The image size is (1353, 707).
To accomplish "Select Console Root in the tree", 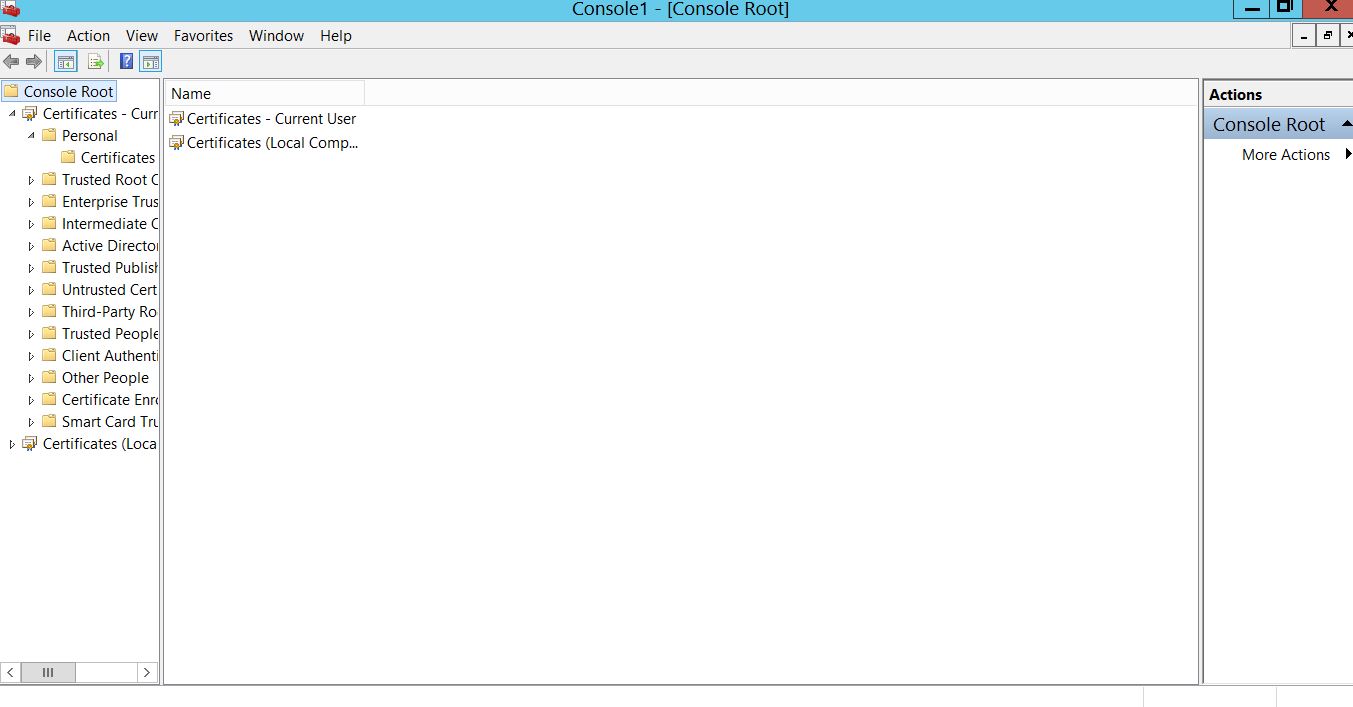I will tap(68, 91).
